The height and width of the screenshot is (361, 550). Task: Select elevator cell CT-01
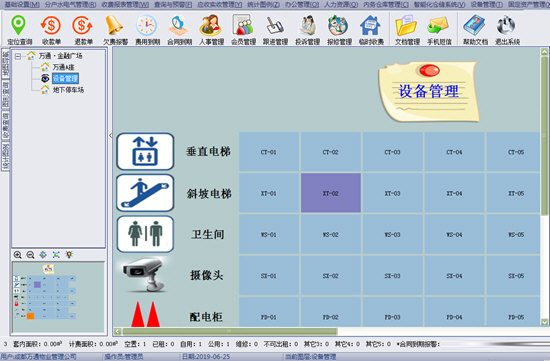(x=269, y=152)
